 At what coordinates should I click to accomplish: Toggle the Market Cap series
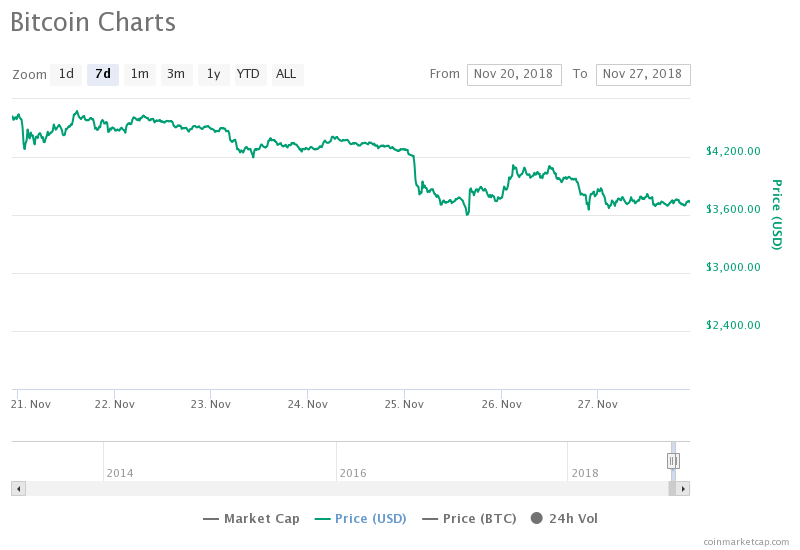(x=251, y=518)
